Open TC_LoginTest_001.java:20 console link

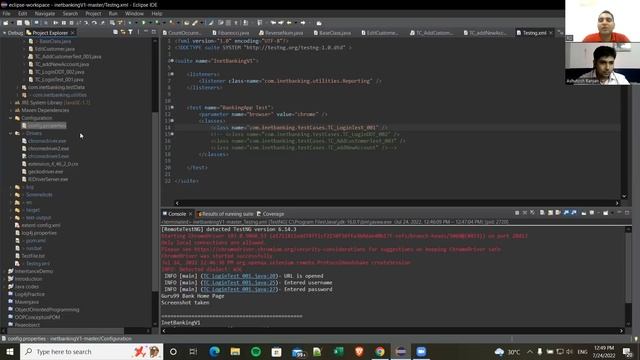click(240, 276)
